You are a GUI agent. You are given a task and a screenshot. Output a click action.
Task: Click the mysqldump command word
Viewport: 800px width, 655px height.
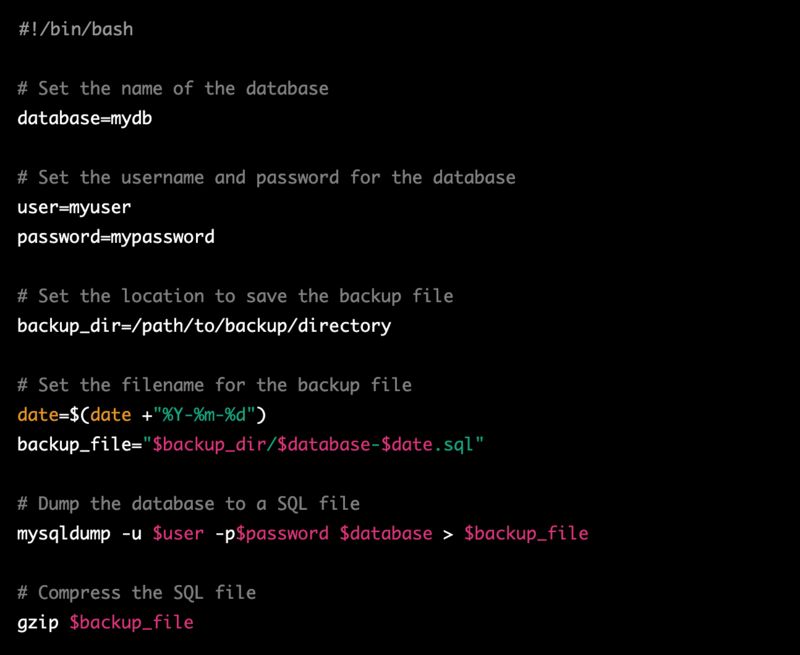[x=64, y=534]
